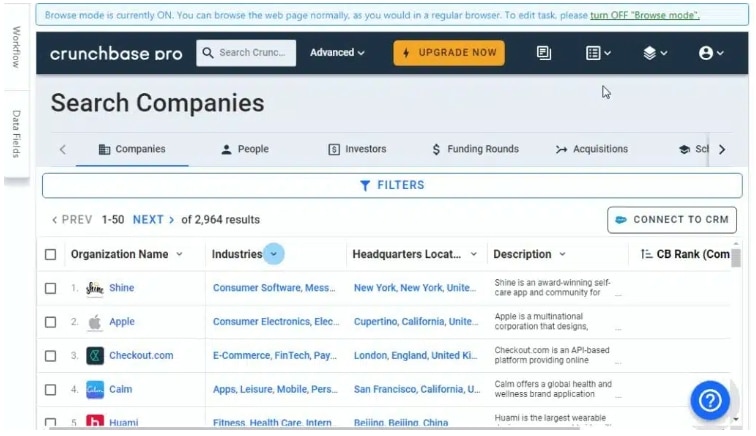Select the checkbox next to Calm

point(50,390)
